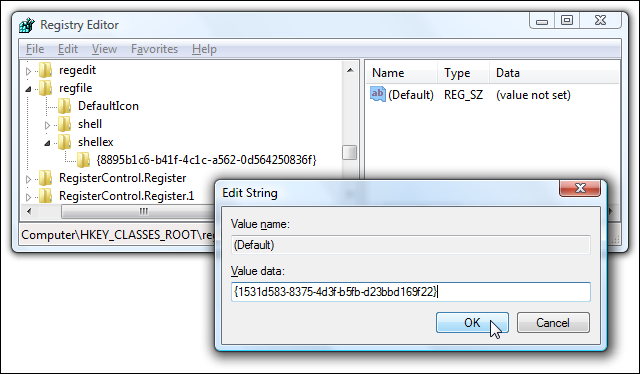
Task: Select the {8895b1c6-b41f-4c1c-a562-0d564250836f} key
Action: tap(206, 160)
